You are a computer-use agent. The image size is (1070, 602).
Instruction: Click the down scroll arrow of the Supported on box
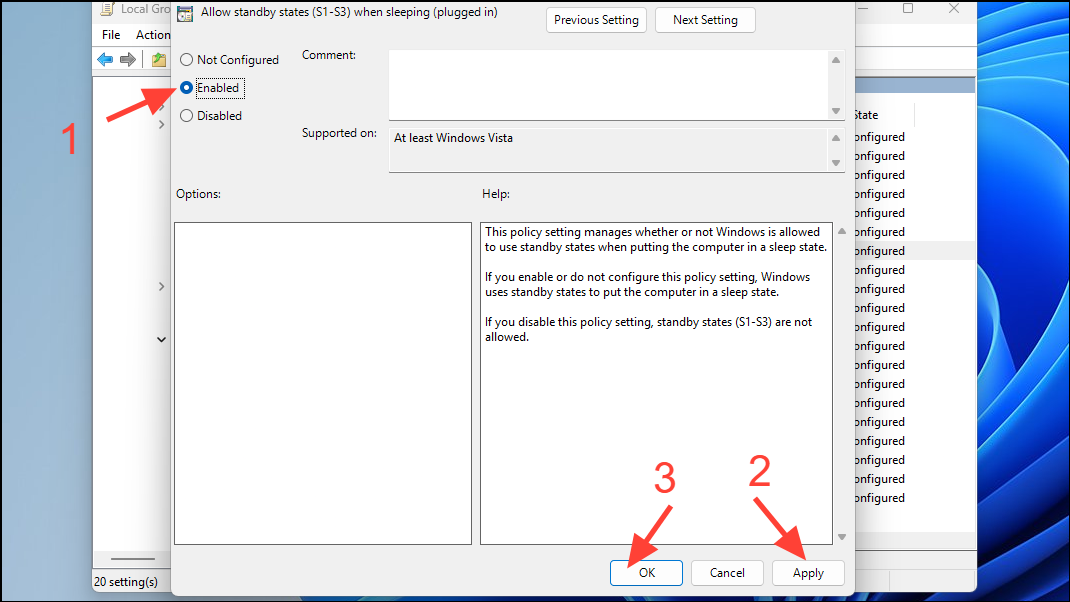pos(837,162)
